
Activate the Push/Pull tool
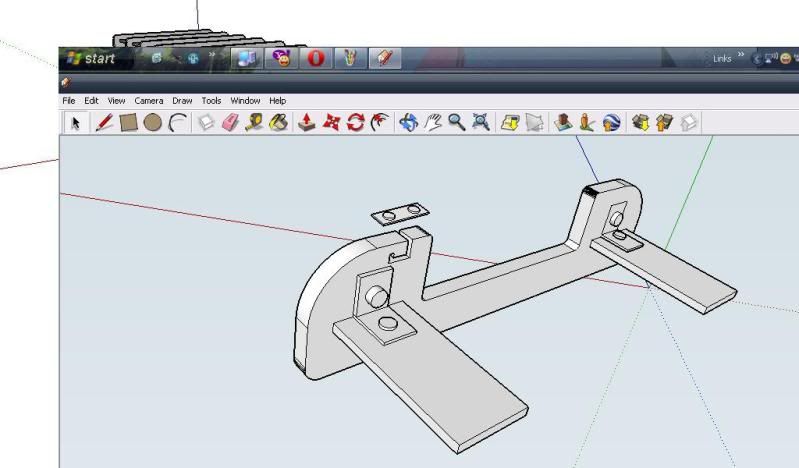tap(306, 123)
